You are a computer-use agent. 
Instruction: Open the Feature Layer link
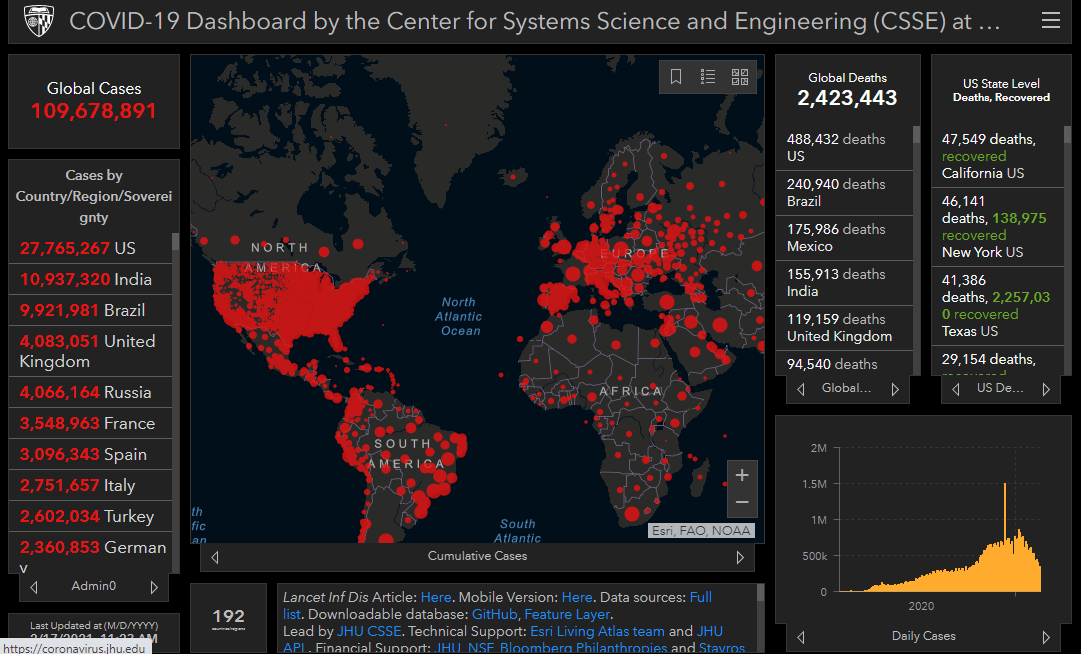pyautogui.click(x=567, y=614)
